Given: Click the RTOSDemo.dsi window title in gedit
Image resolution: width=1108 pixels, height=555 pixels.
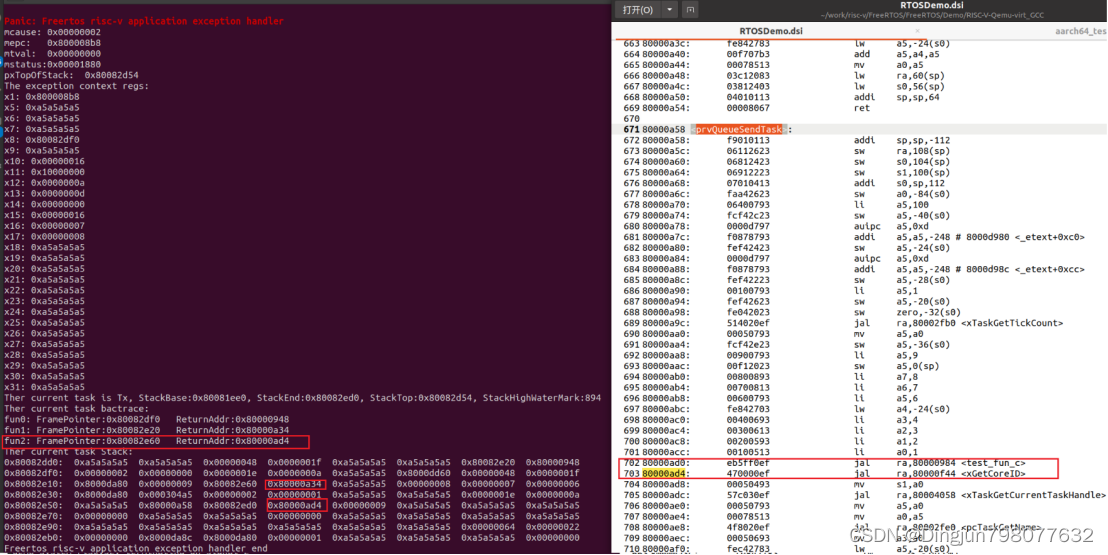Looking at the screenshot, I should tap(932, 5).
